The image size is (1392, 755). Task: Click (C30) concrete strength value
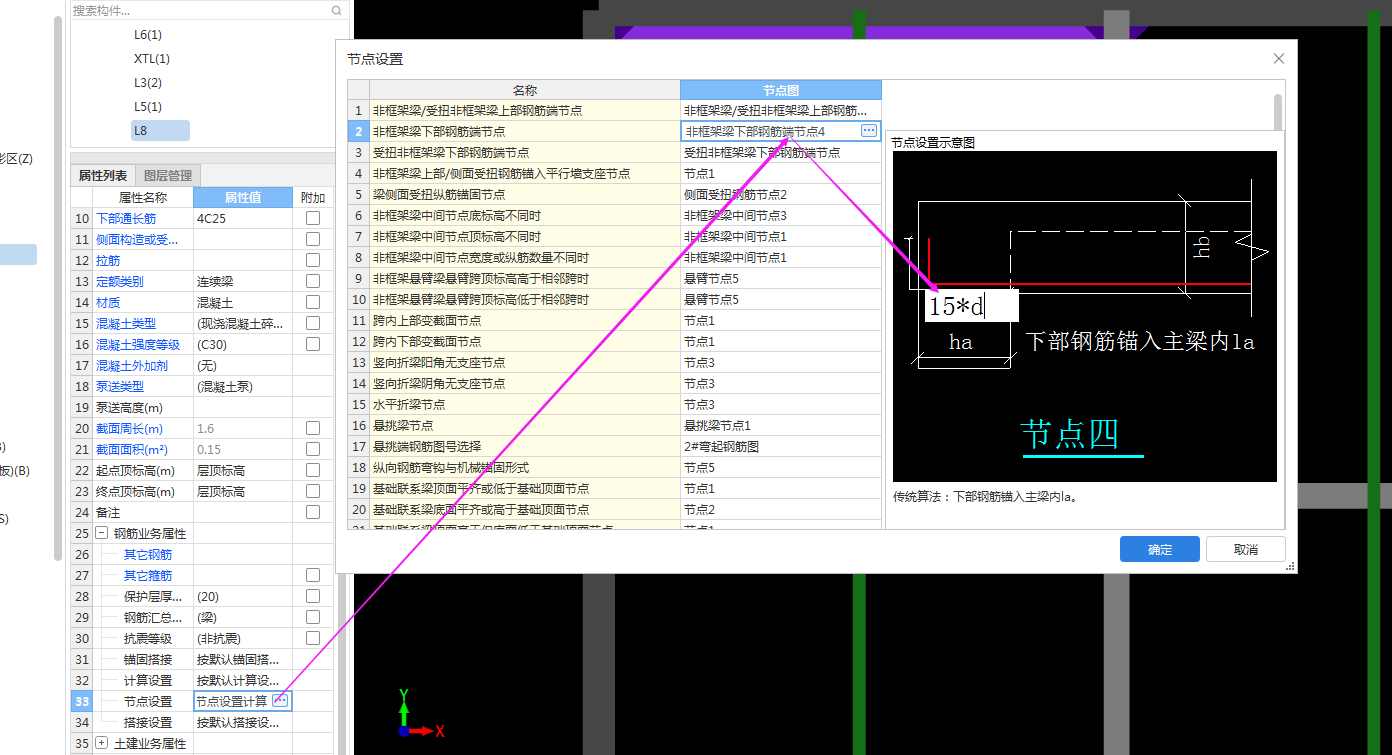click(x=243, y=344)
